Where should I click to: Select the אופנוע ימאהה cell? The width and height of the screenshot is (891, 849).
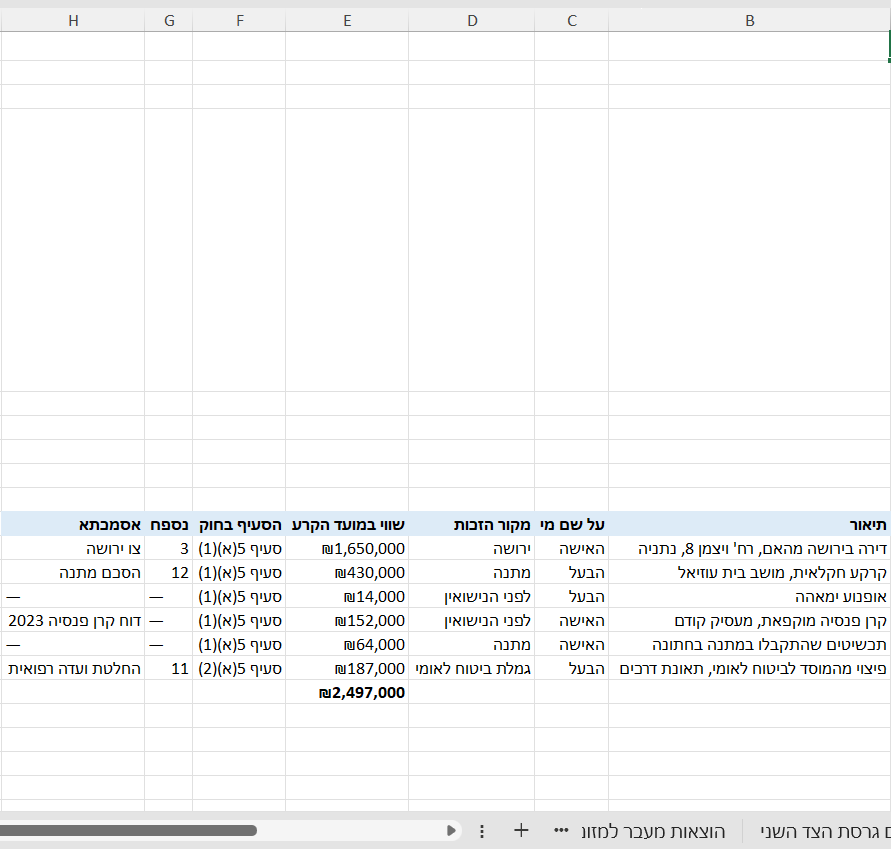tap(749, 596)
